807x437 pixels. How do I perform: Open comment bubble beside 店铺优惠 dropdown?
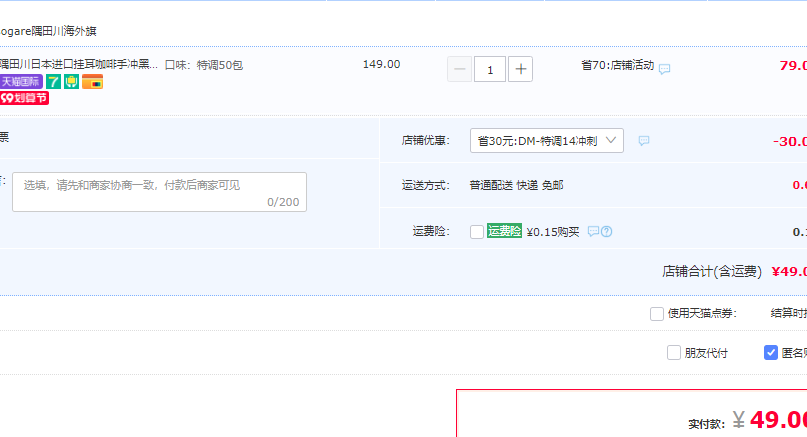[644, 141]
